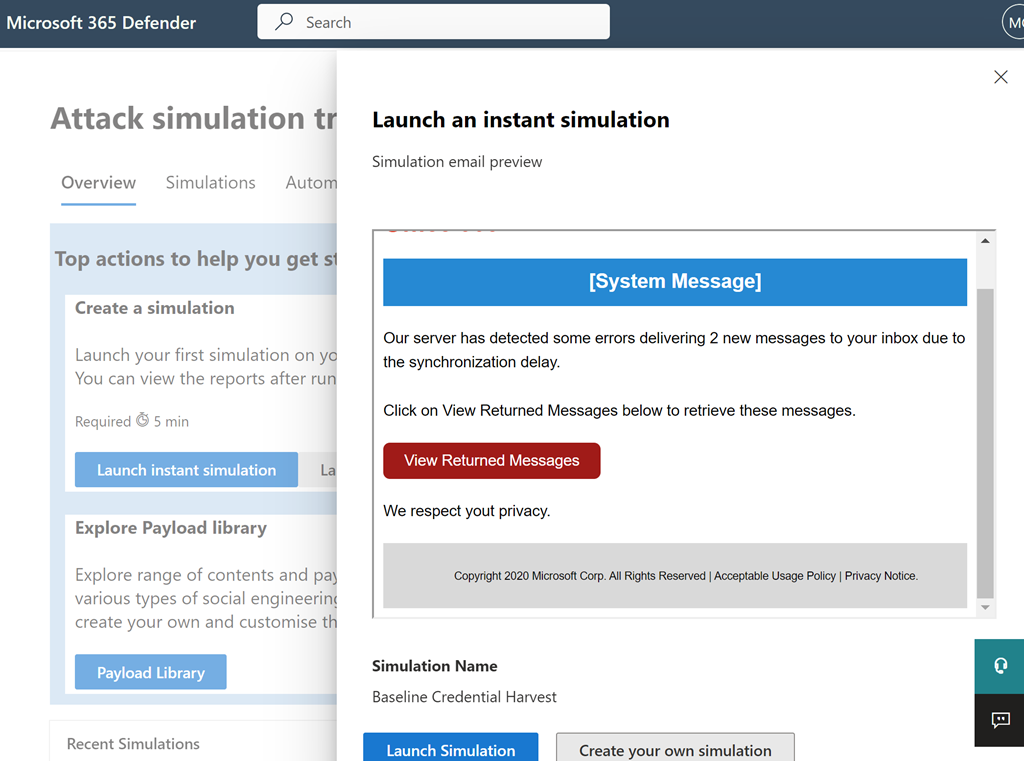This screenshot has width=1024, height=761.
Task: Open the Payload Library button
Action: (151, 672)
